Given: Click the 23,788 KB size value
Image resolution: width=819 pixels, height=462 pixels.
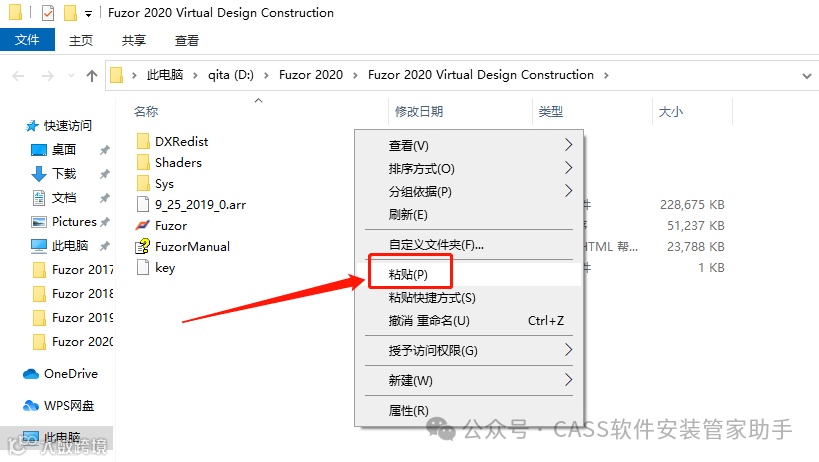Looking at the screenshot, I should click(696, 246).
